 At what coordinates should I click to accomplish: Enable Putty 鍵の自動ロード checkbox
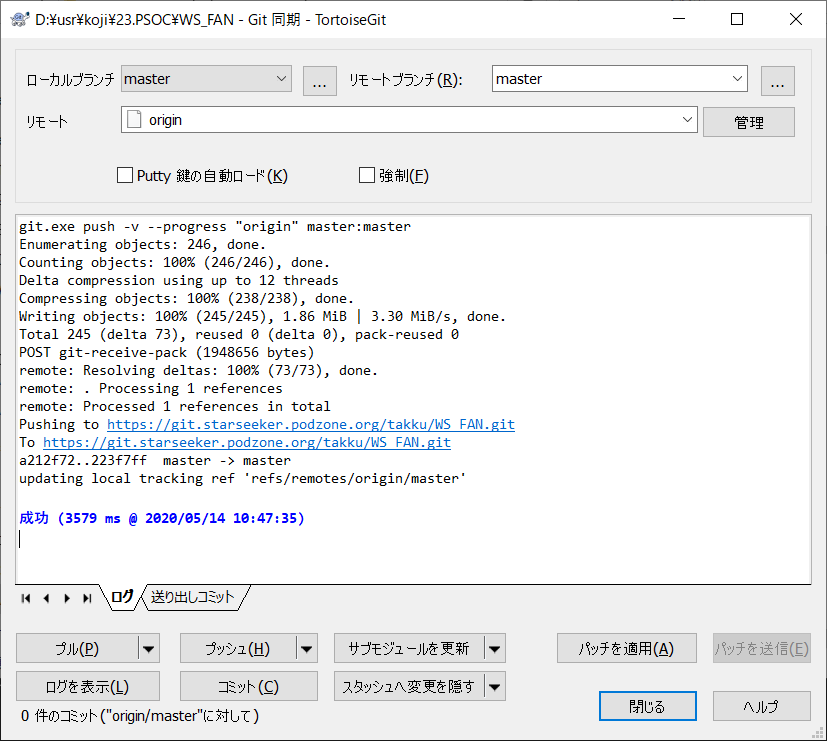pyautogui.click(x=125, y=176)
